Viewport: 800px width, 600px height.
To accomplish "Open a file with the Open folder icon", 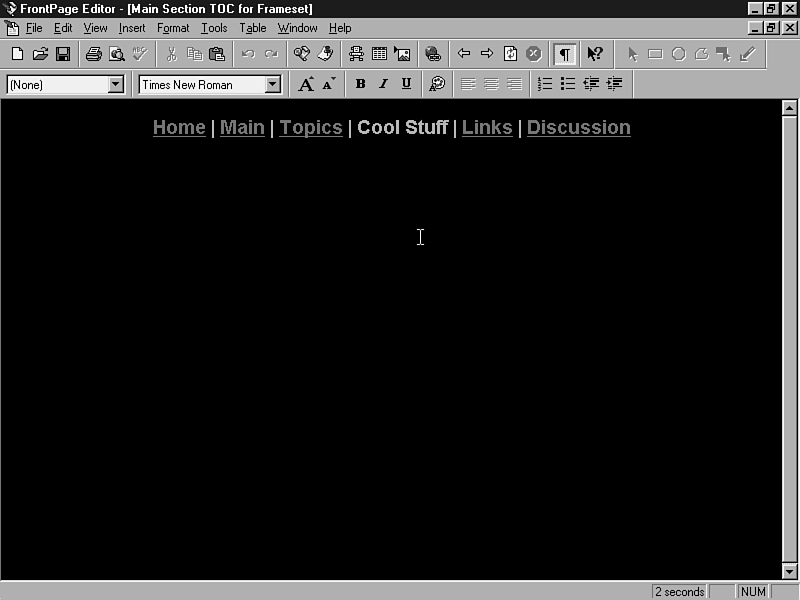I will pos(40,54).
